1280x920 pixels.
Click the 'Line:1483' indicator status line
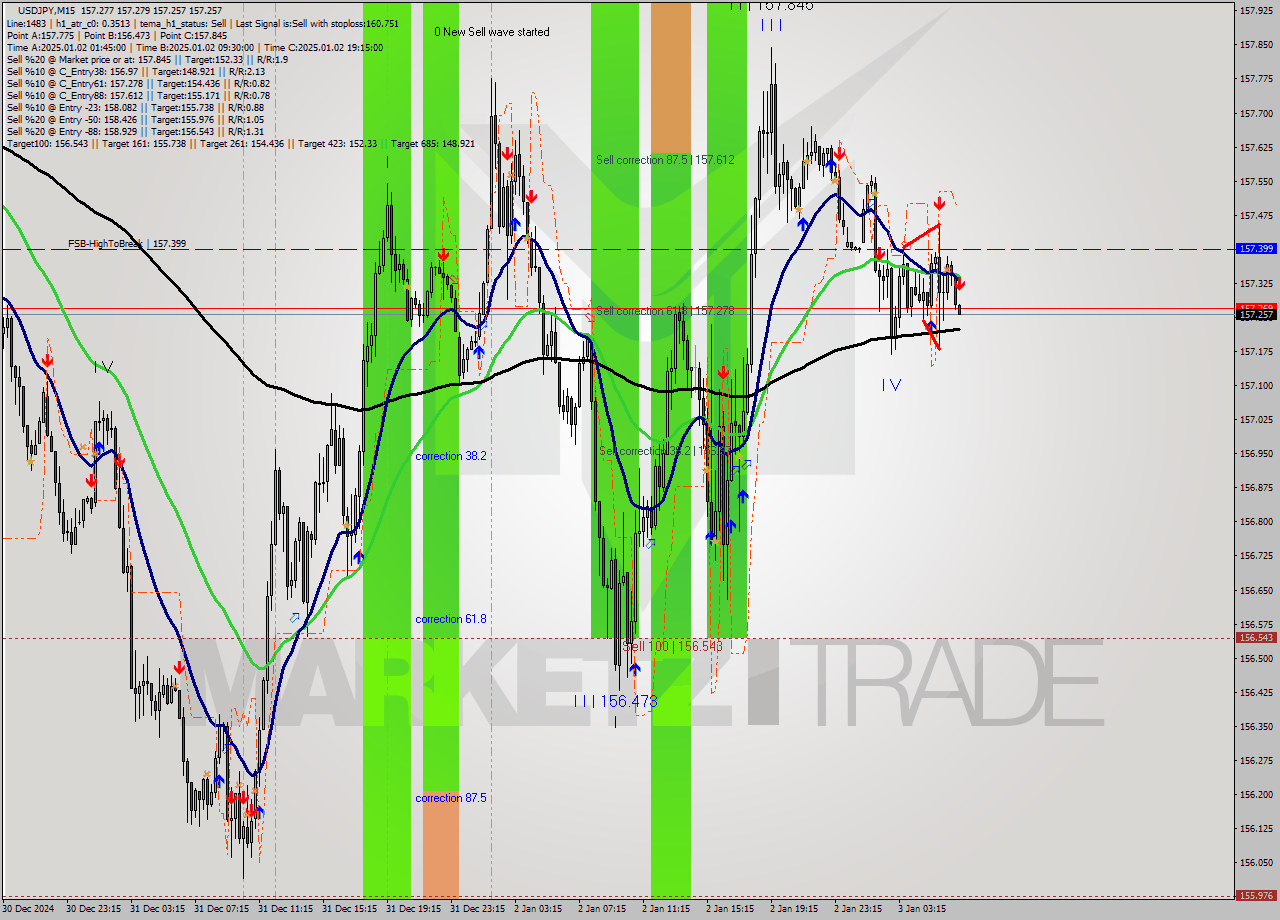point(202,23)
